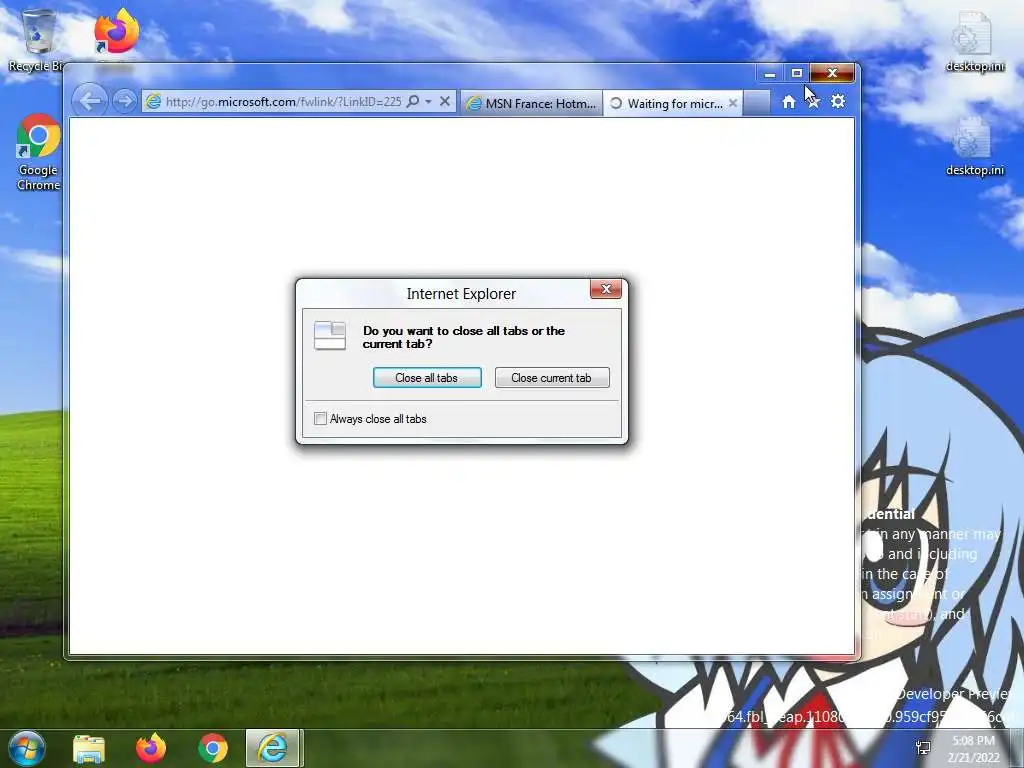Click the Close current tab button
The width and height of the screenshot is (1024, 768).
coord(552,377)
